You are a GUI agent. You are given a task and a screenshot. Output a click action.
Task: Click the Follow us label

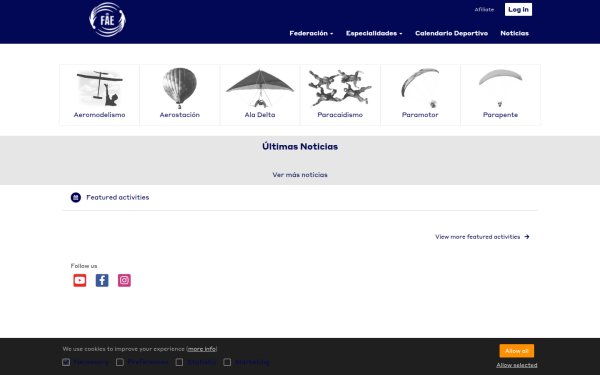[84, 266]
